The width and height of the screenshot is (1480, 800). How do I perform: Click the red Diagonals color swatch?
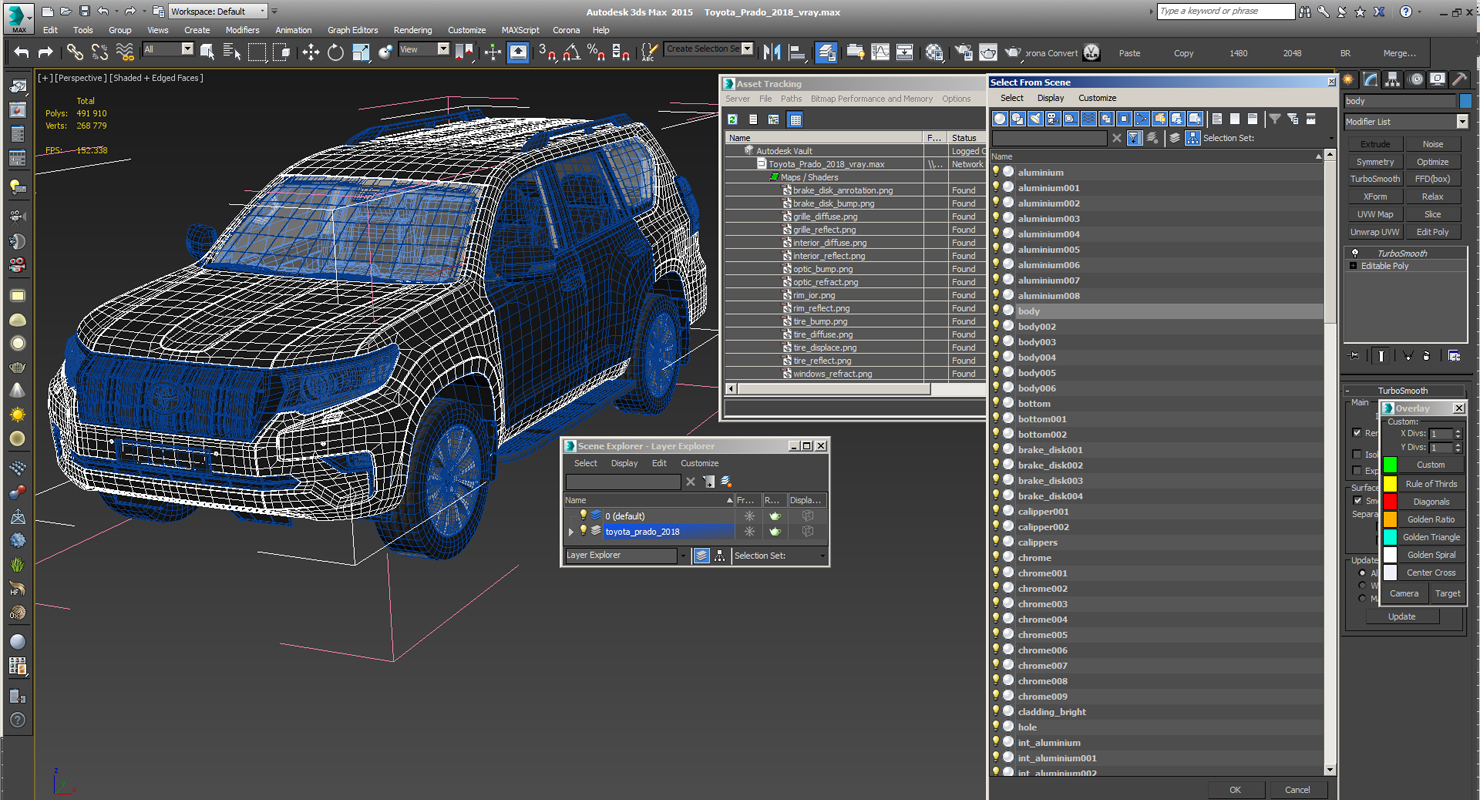[1390, 501]
